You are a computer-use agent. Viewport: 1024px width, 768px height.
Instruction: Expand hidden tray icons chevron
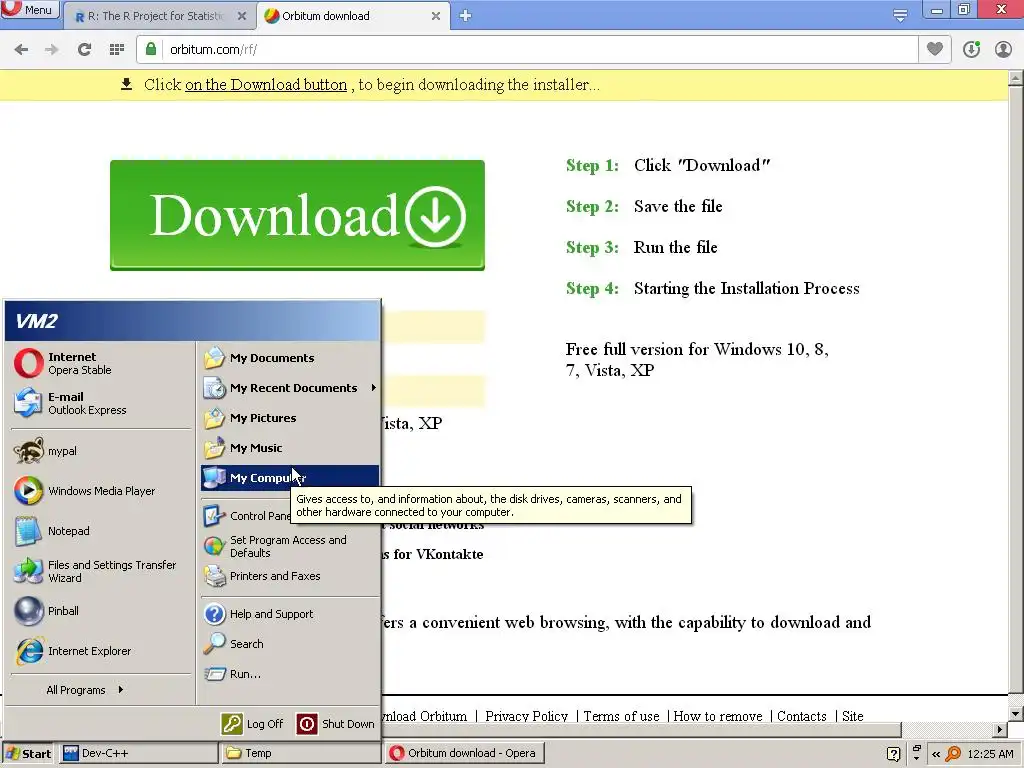tap(935, 754)
